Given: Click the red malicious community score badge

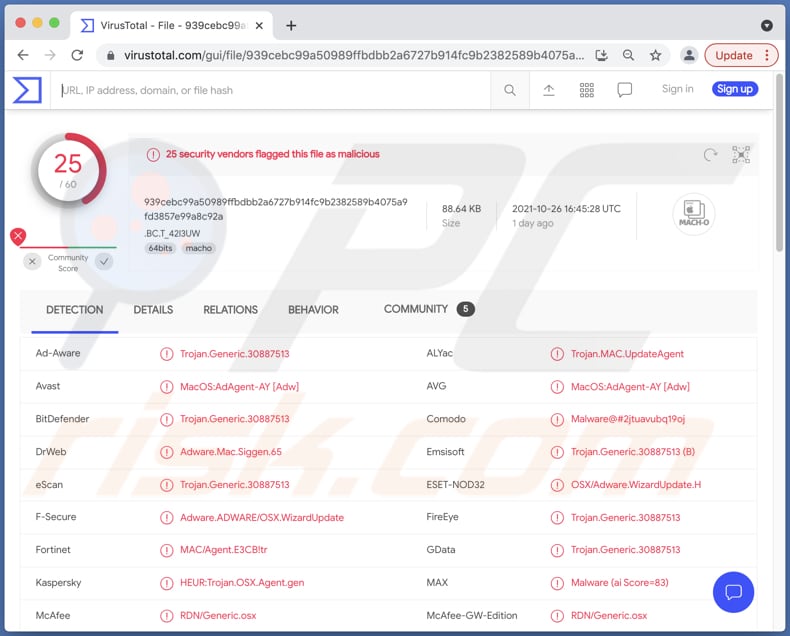Looking at the screenshot, I should pyautogui.click(x=18, y=236).
